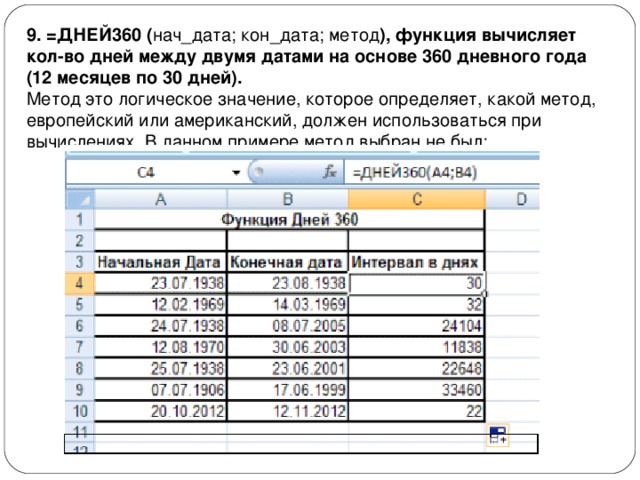The height and width of the screenshot is (480, 640).
Task: Select row 2 header
Action: [80, 241]
